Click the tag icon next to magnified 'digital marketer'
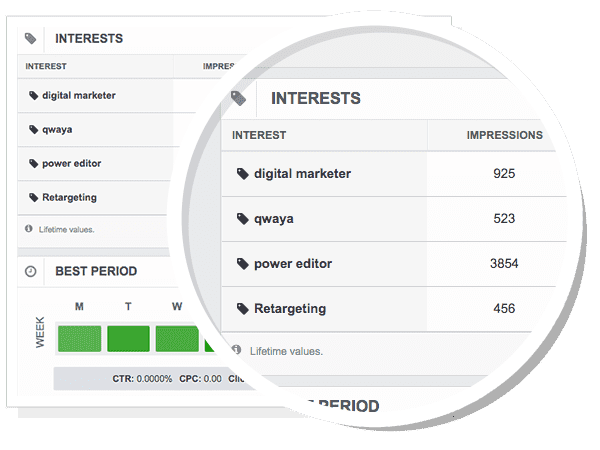Image resolution: width=600 pixels, height=450 pixels. pos(242,174)
